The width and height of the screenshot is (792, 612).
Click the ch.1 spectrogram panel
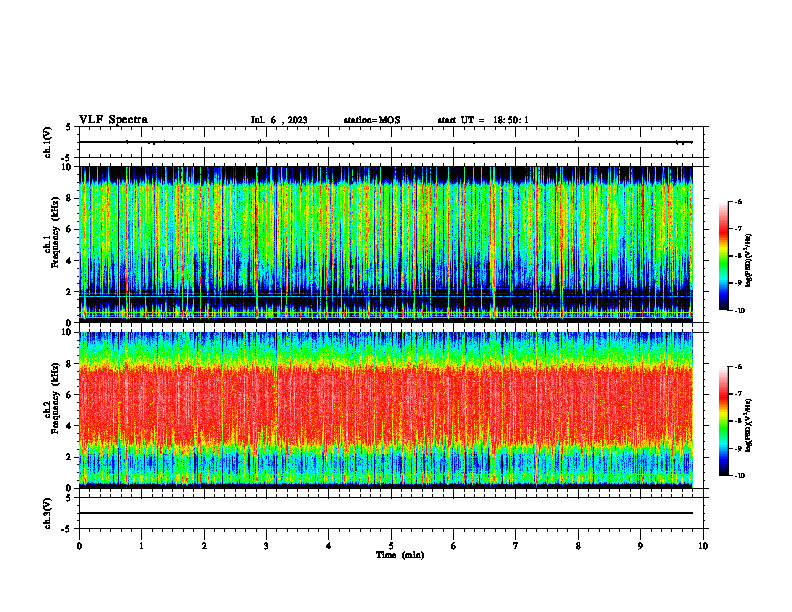point(386,244)
